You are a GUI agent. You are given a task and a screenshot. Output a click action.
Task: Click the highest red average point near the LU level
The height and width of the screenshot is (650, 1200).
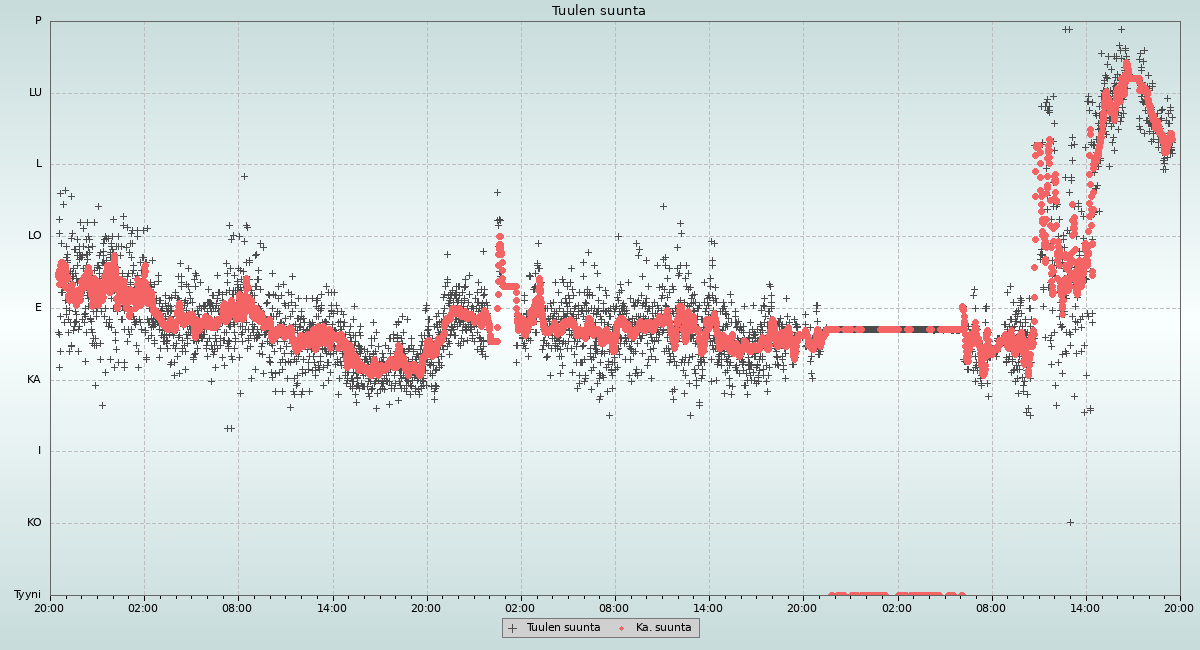click(x=1126, y=64)
